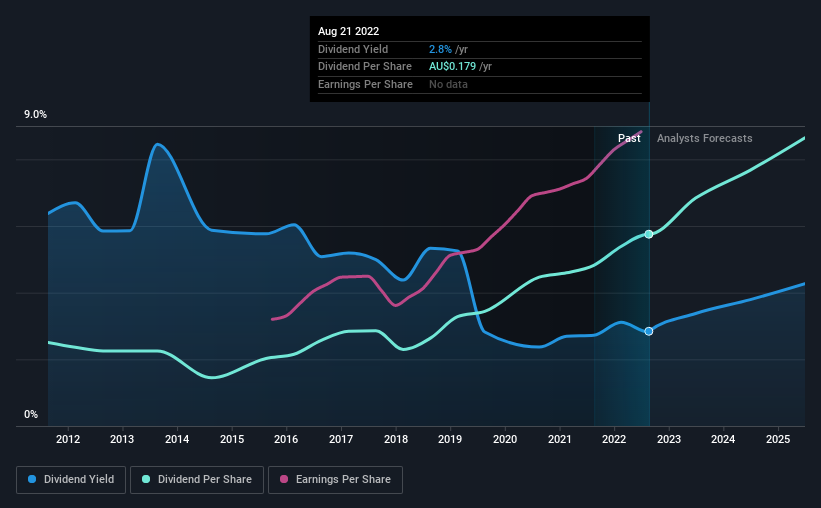Toggle the Dividend Per Share legend button
Image resolution: width=821 pixels, height=508 pixels.
(197, 480)
